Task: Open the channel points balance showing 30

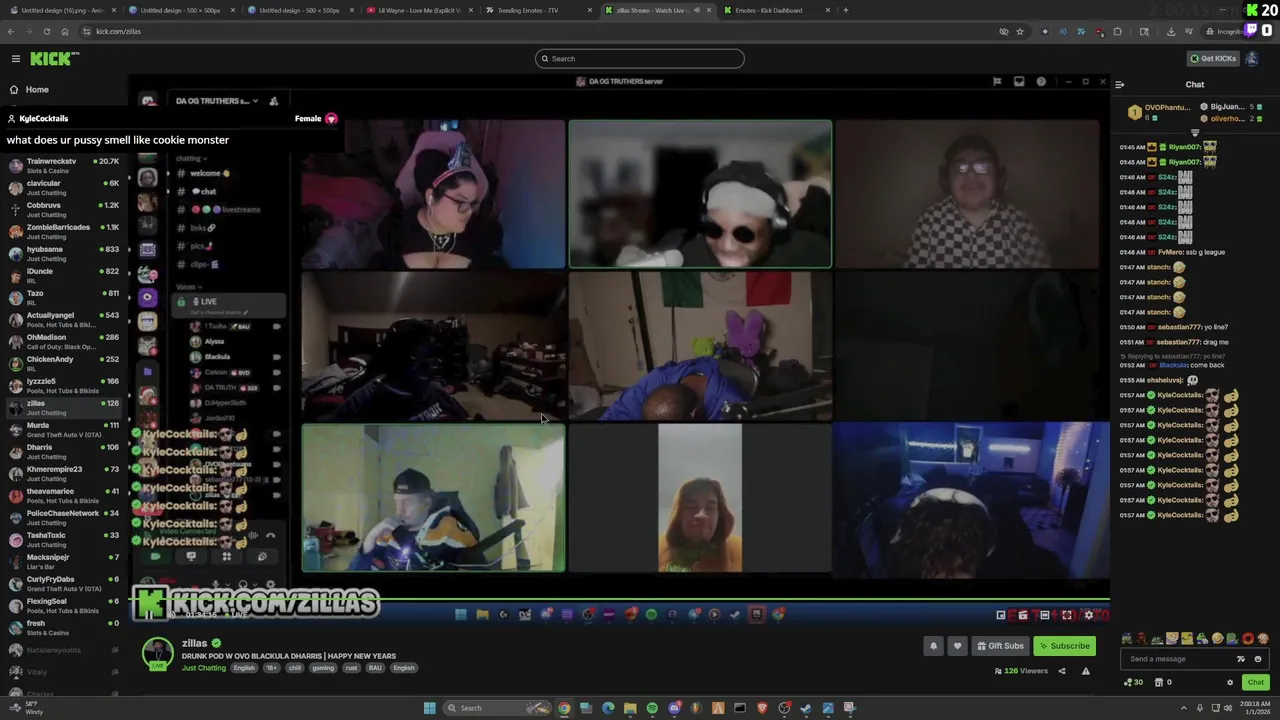Action: point(1134,682)
